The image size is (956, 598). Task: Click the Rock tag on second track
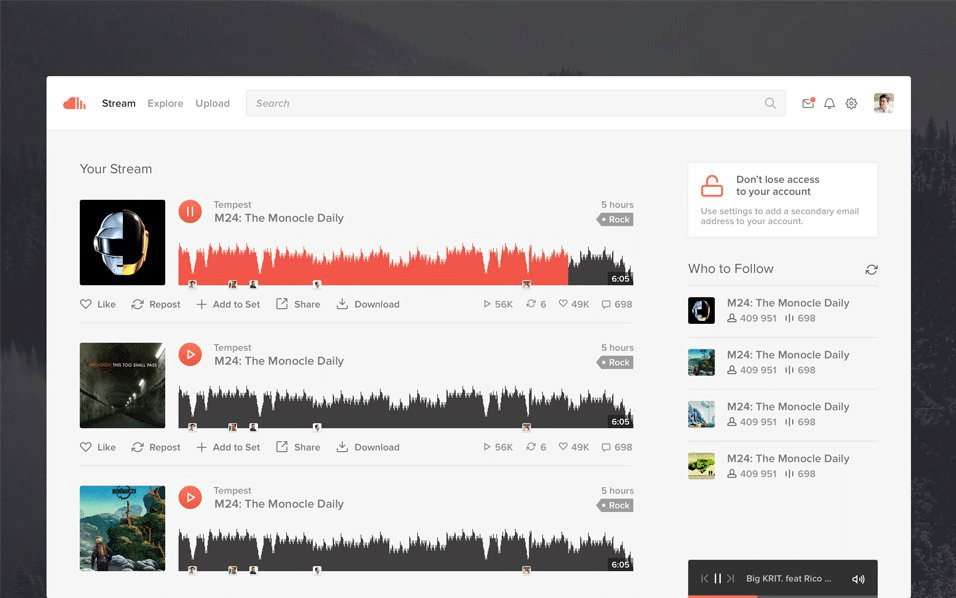point(615,362)
